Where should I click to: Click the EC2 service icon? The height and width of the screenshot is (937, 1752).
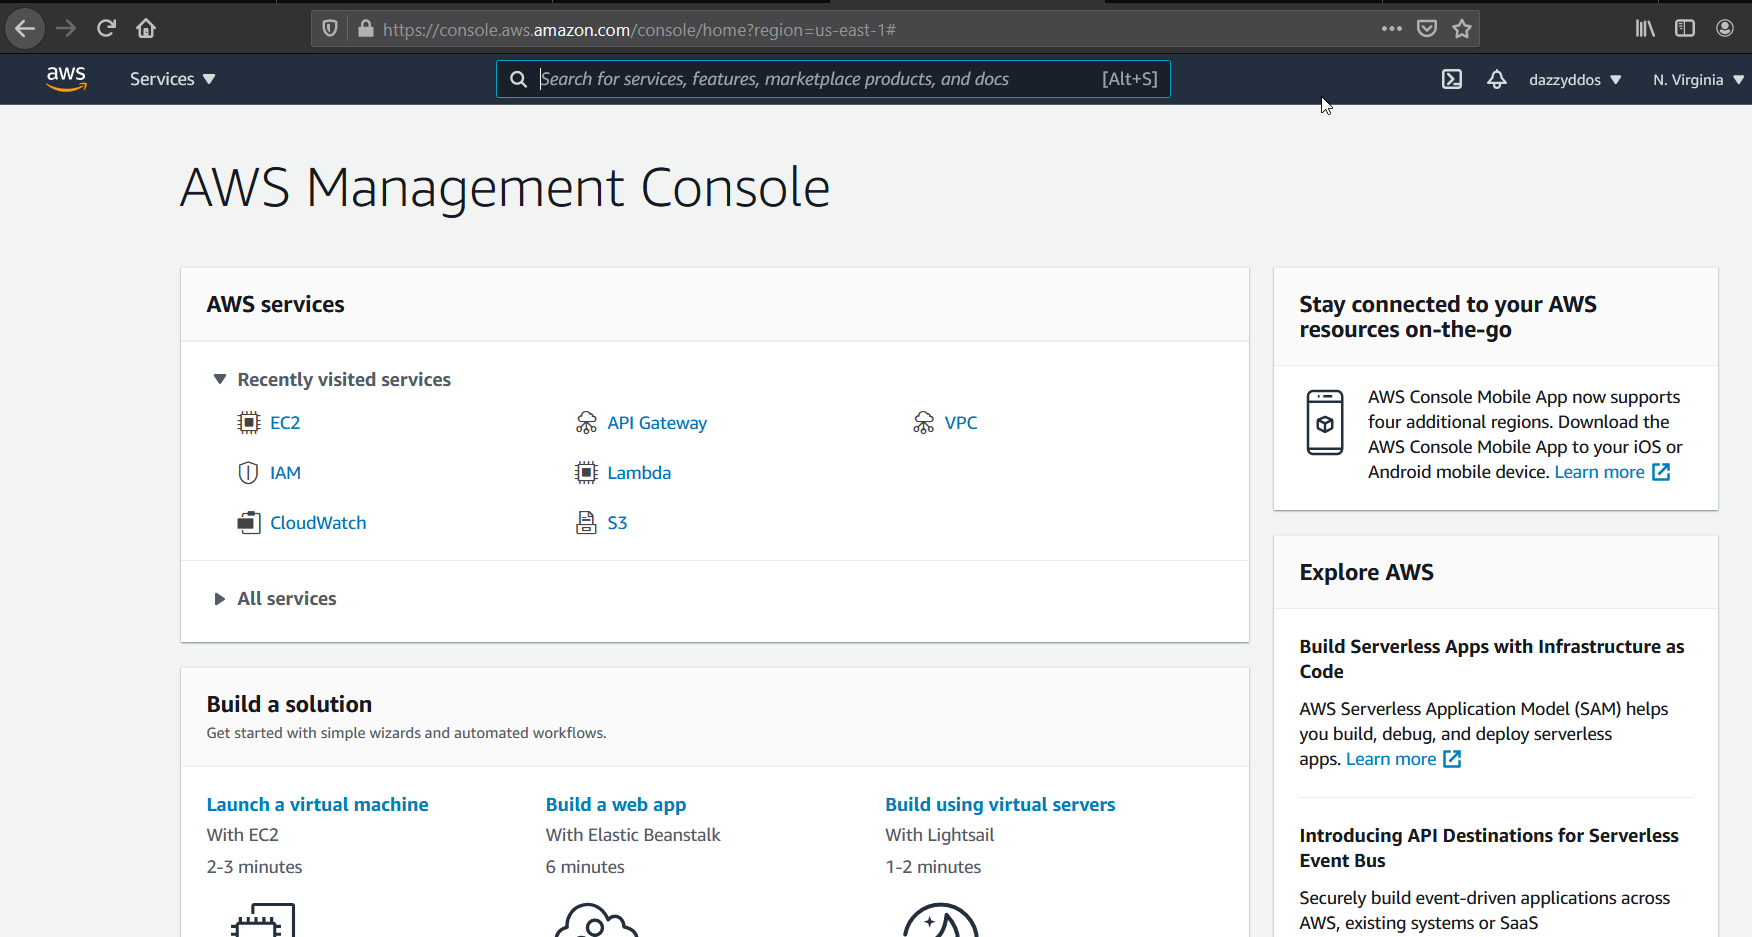(x=248, y=423)
